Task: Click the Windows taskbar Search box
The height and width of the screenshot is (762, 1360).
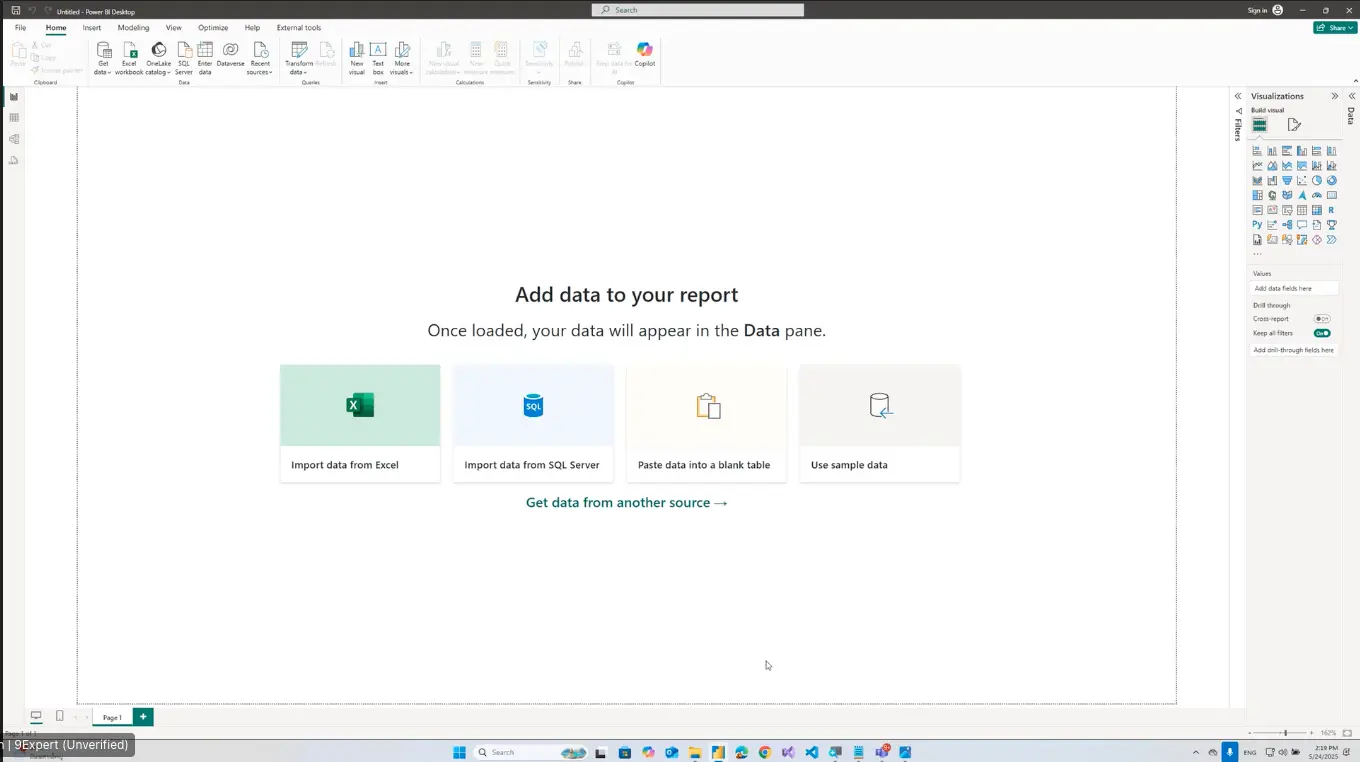Action: [x=530, y=752]
